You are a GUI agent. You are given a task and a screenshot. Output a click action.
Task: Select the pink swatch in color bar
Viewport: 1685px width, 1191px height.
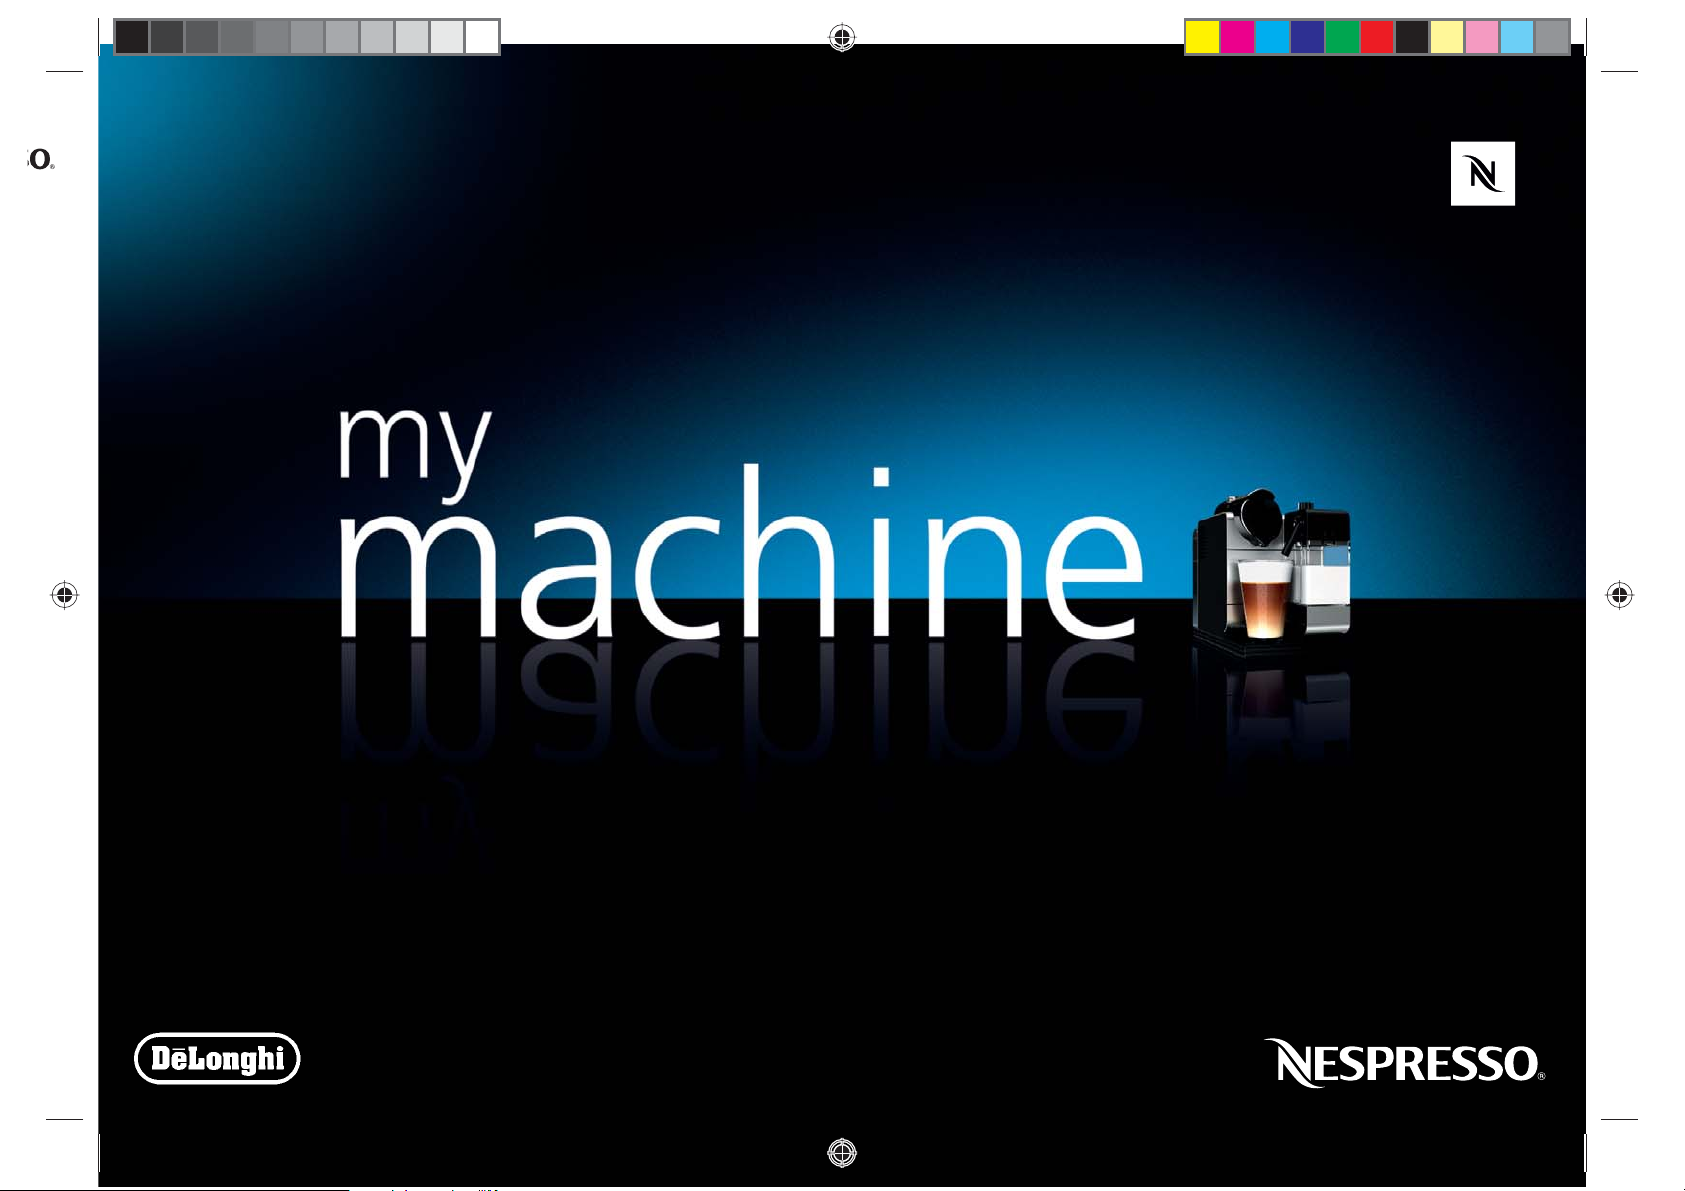(x=1482, y=37)
